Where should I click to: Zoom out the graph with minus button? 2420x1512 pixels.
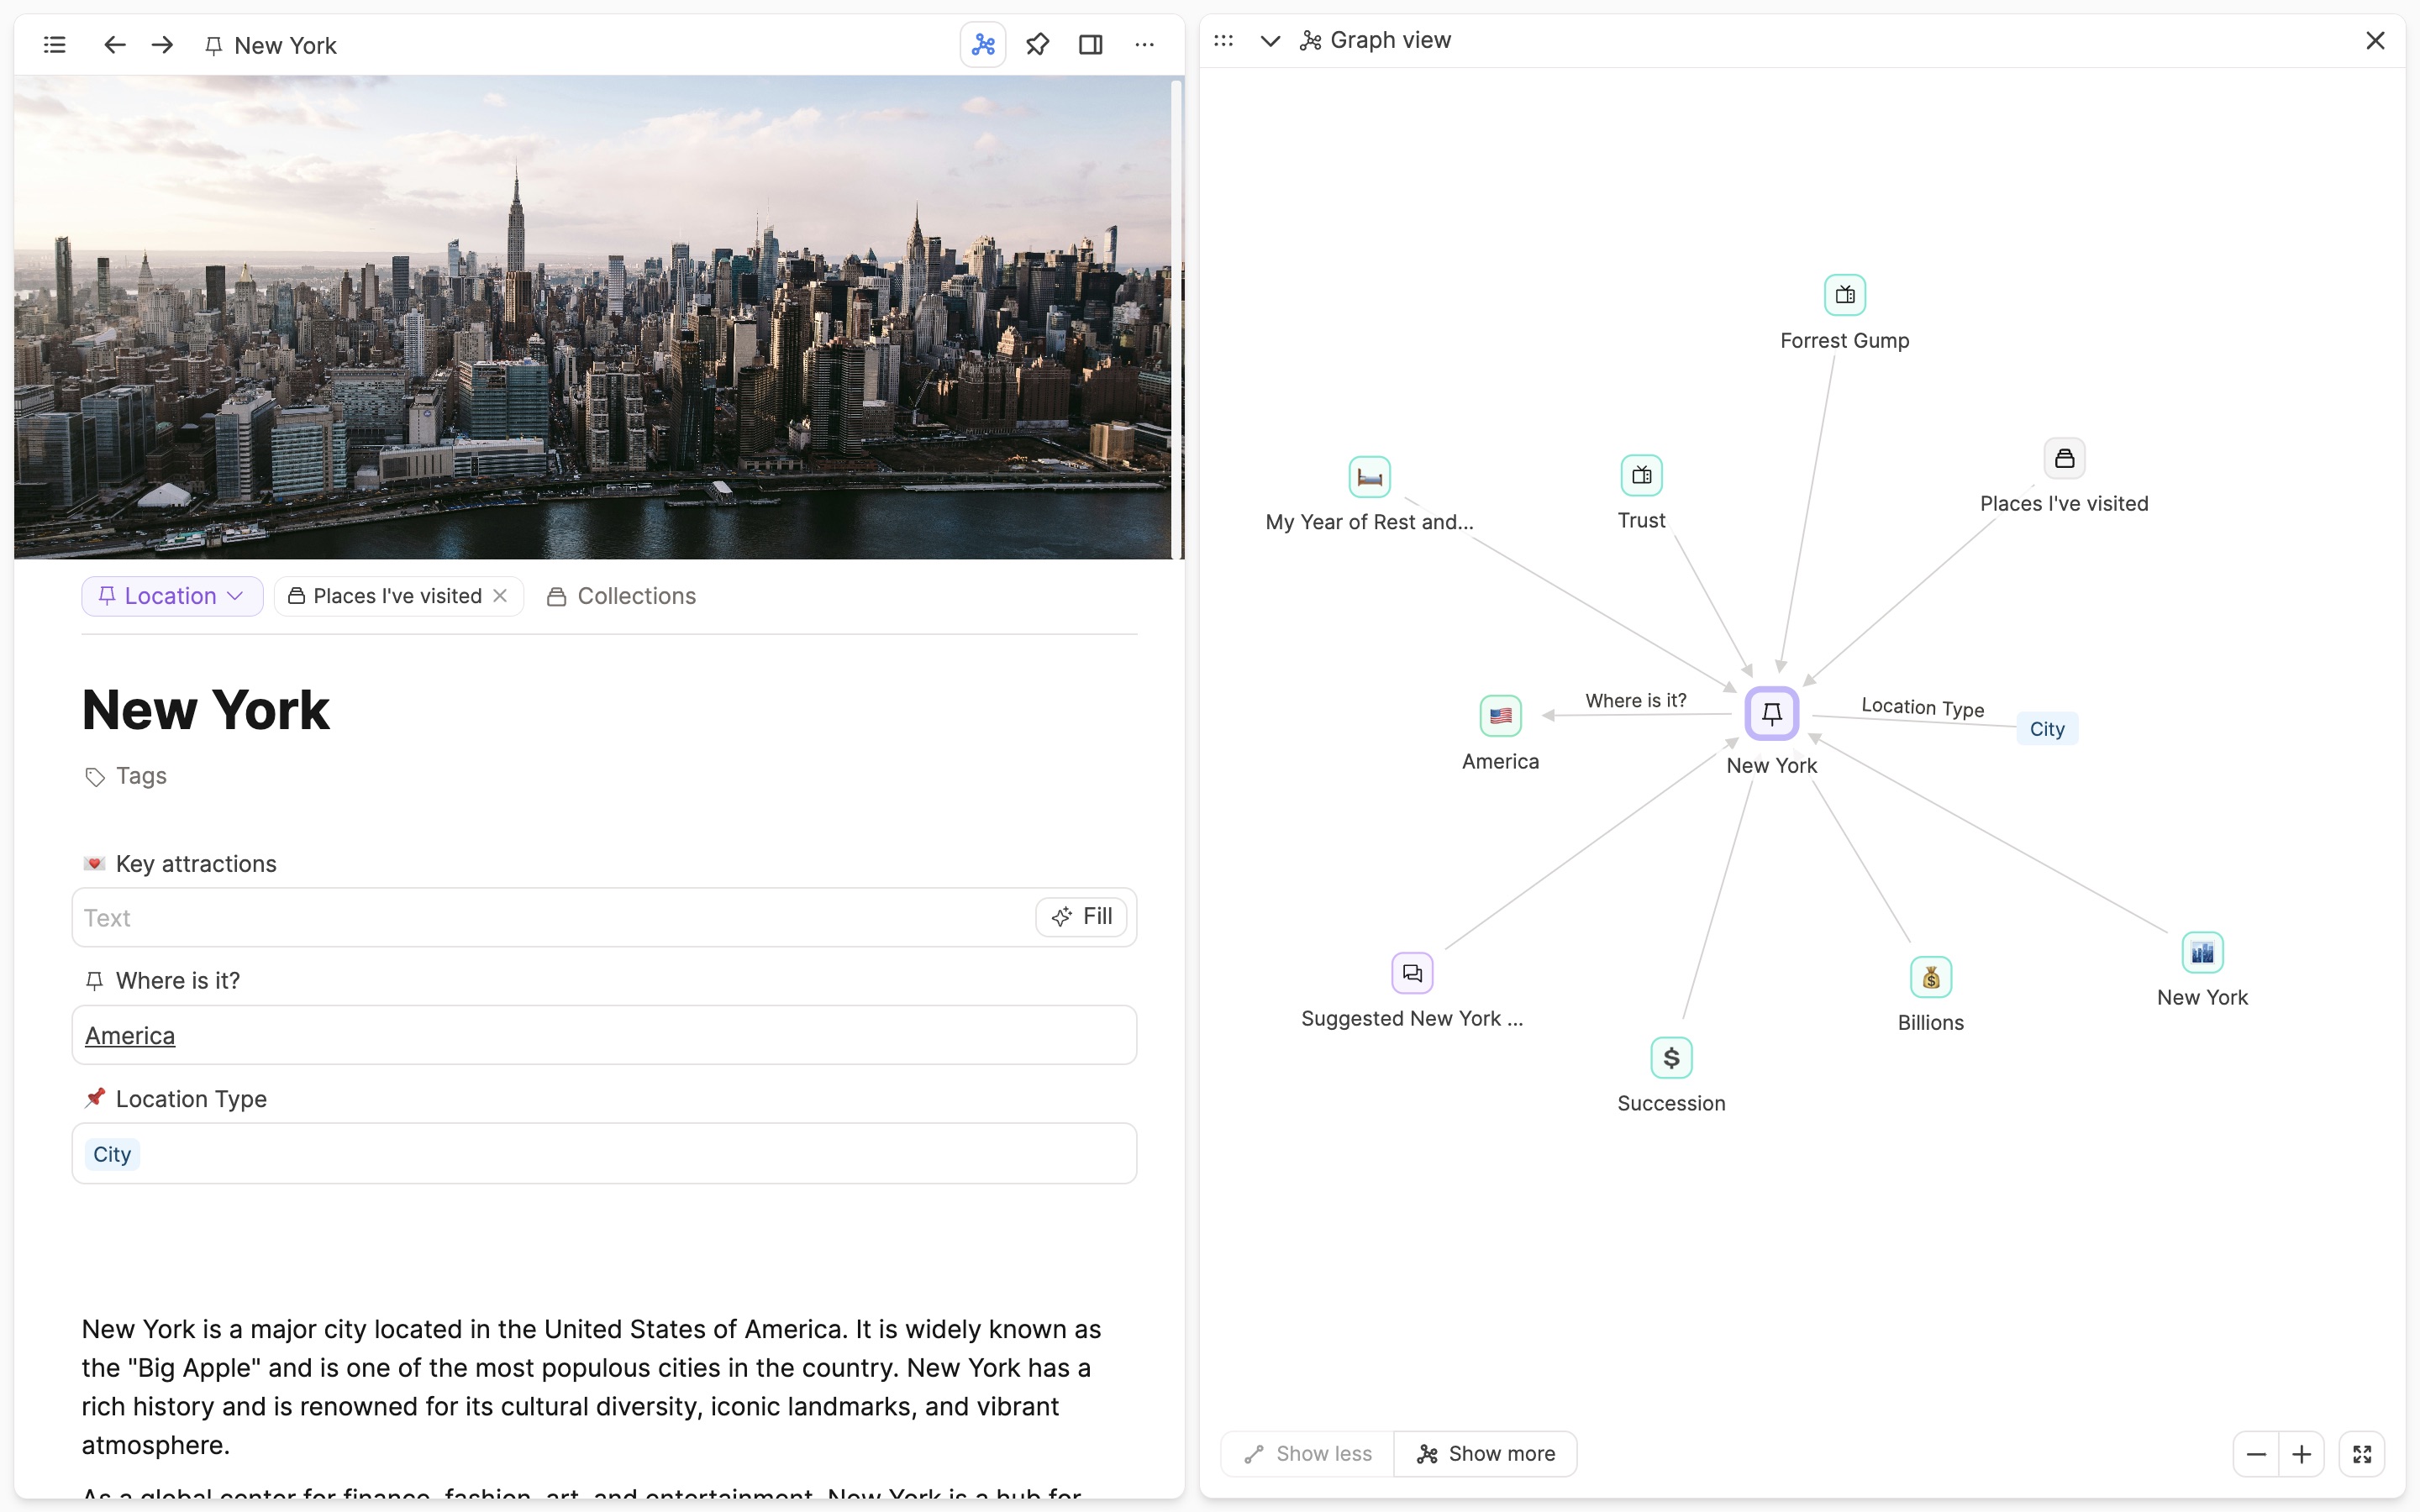pos(2256,1454)
